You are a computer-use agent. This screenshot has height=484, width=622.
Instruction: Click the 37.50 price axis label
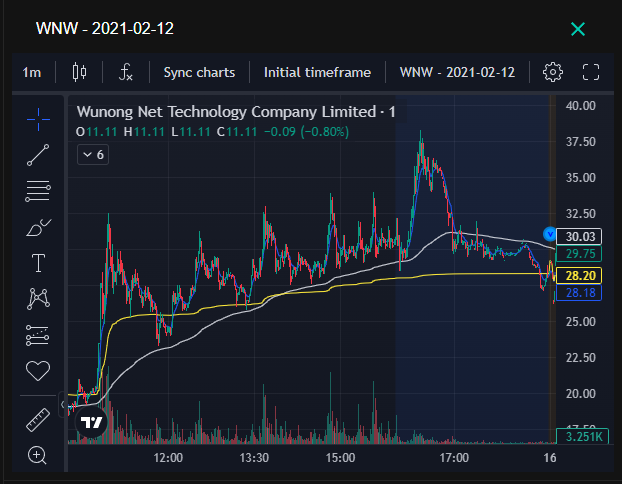[581, 142]
